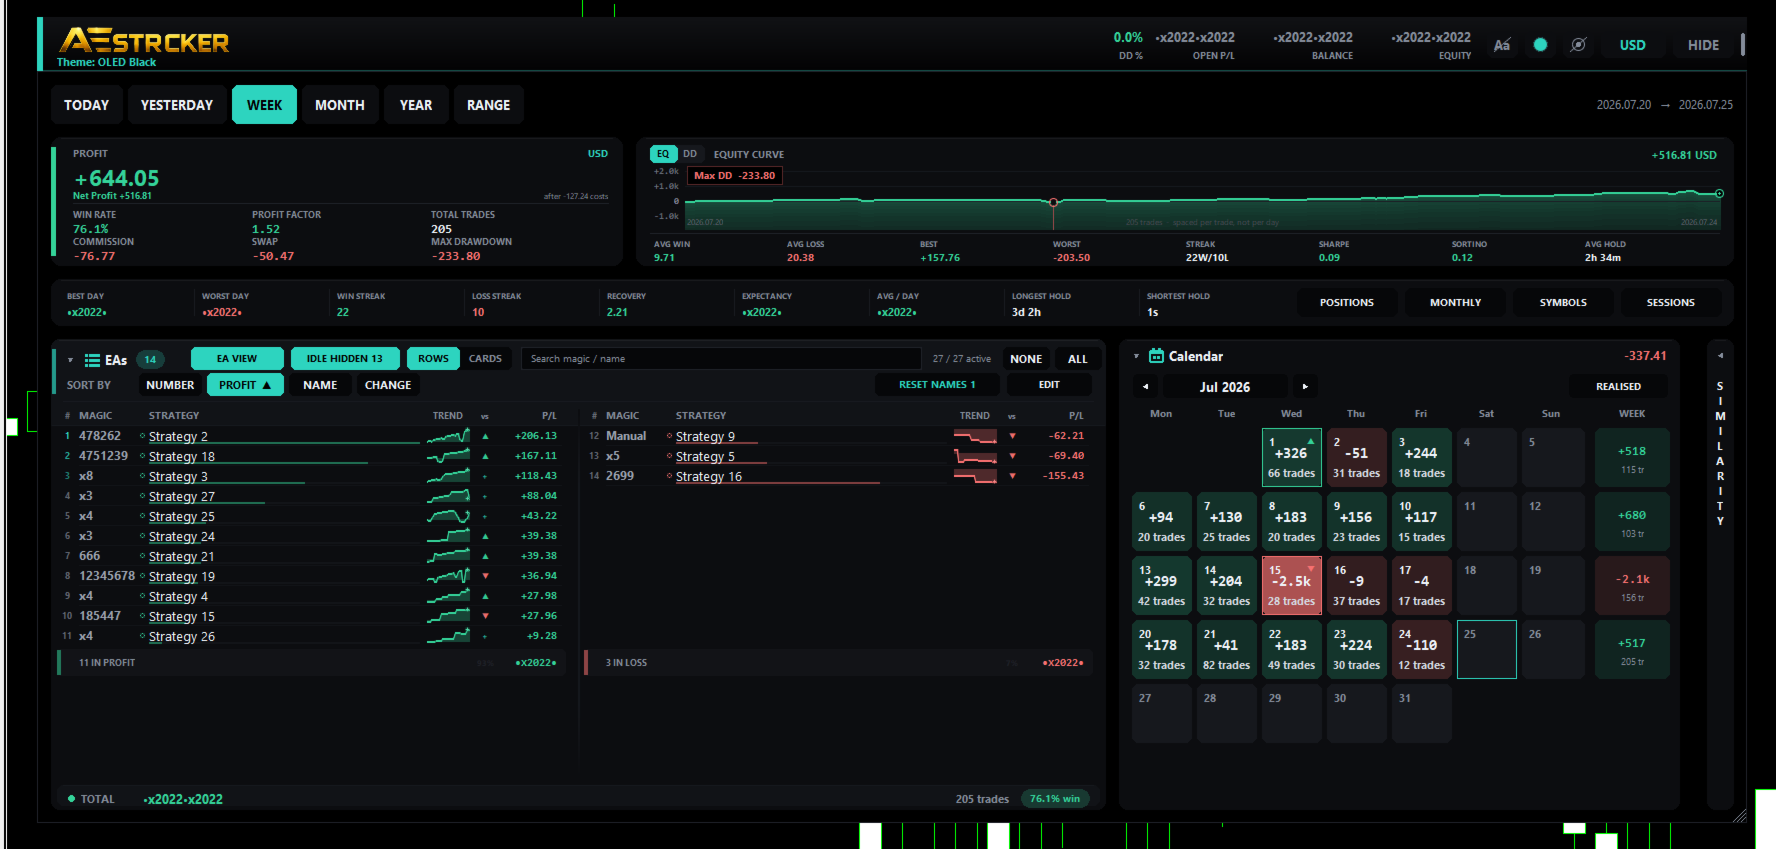1776x849 pixels.
Task: Open the SESSIONS tab
Action: pos(1671,302)
